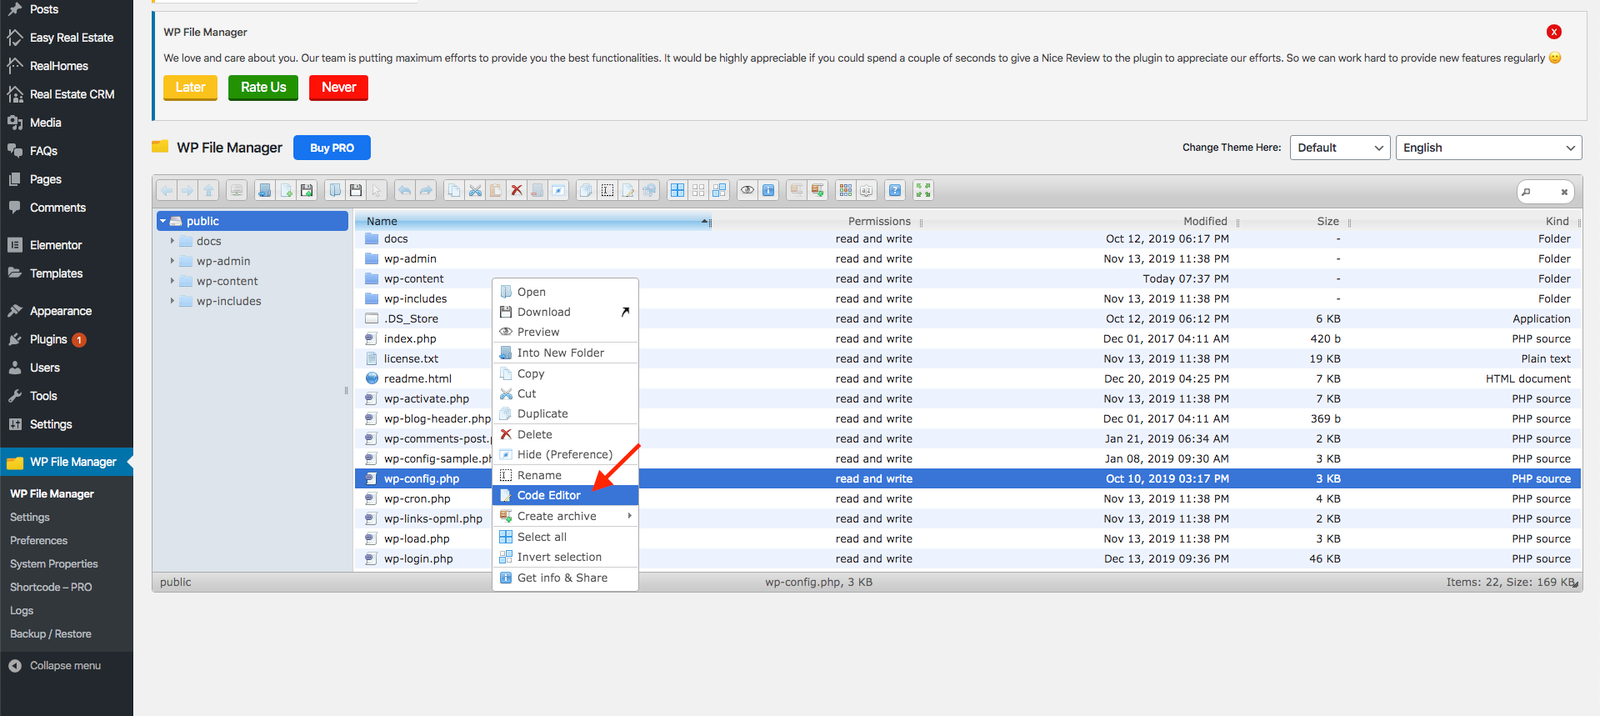Click the Copy toolbar icon
This screenshot has height=716, width=1600.
tap(454, 190)
